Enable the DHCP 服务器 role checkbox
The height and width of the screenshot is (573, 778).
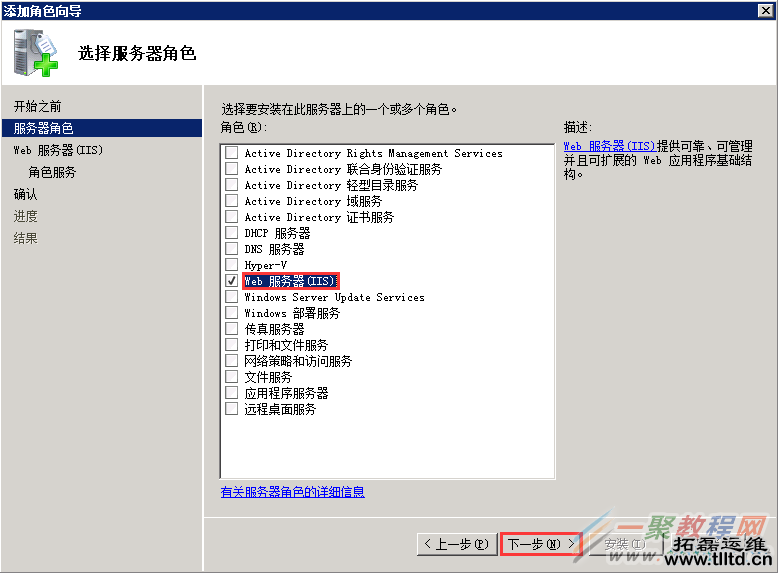232,233
